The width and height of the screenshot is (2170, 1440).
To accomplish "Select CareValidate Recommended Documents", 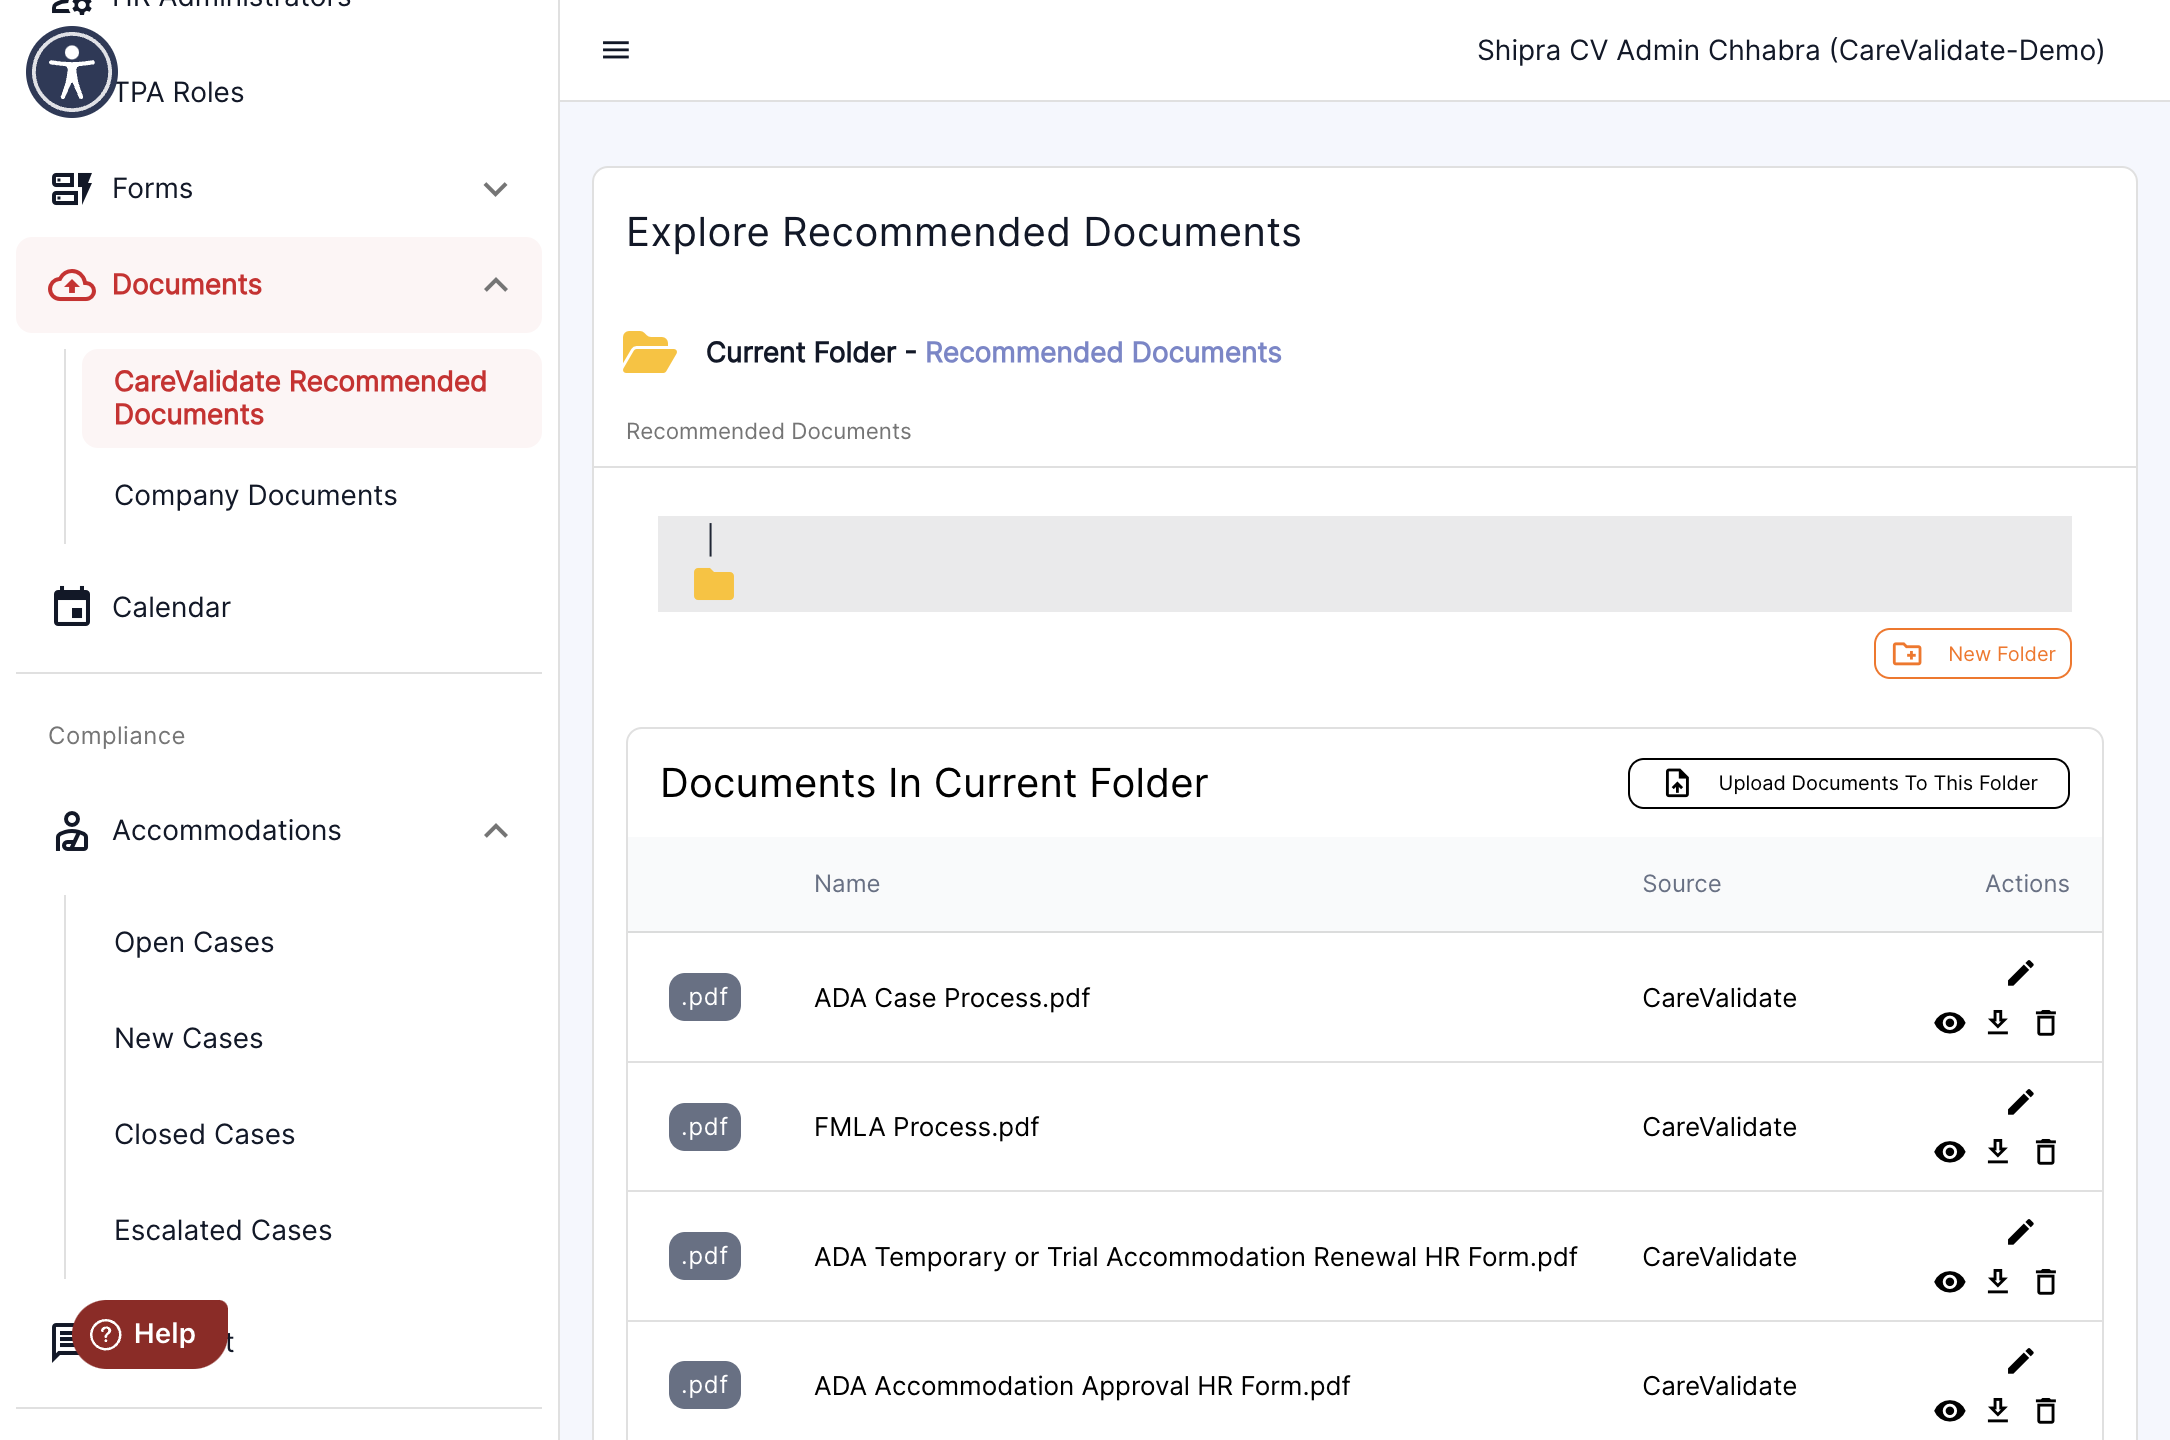I will click(312, 398).
